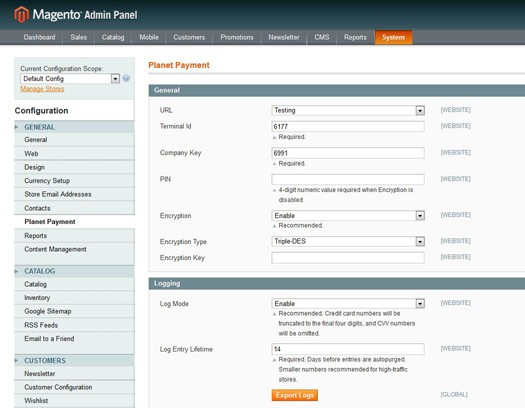
Task: Open the CMS menu
Action: tap(322, 37)
